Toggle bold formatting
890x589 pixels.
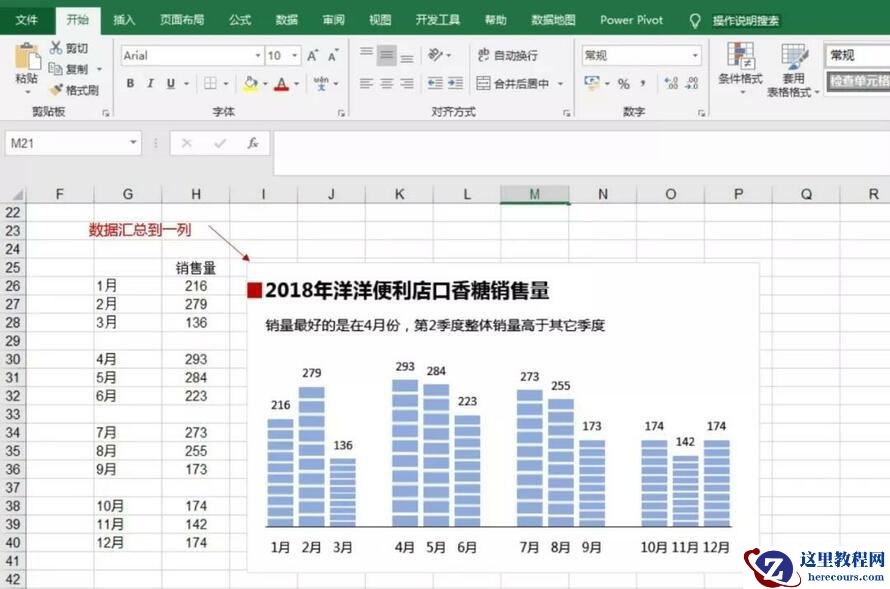(x=130, y=84)
